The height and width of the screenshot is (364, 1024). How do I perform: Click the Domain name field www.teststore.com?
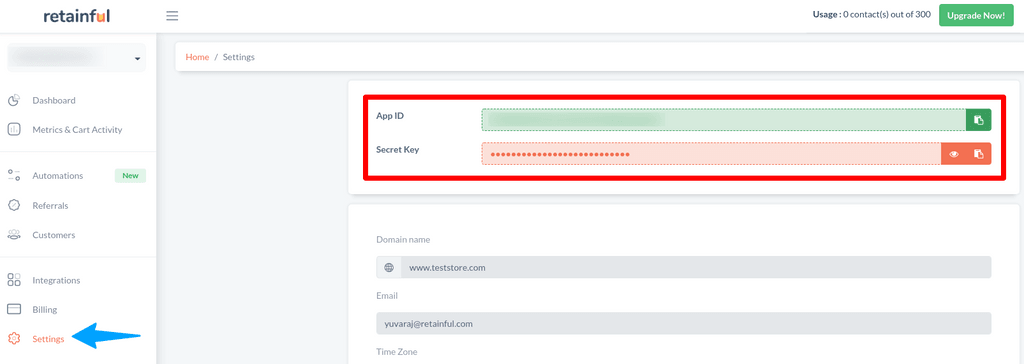tap(696, 267)
